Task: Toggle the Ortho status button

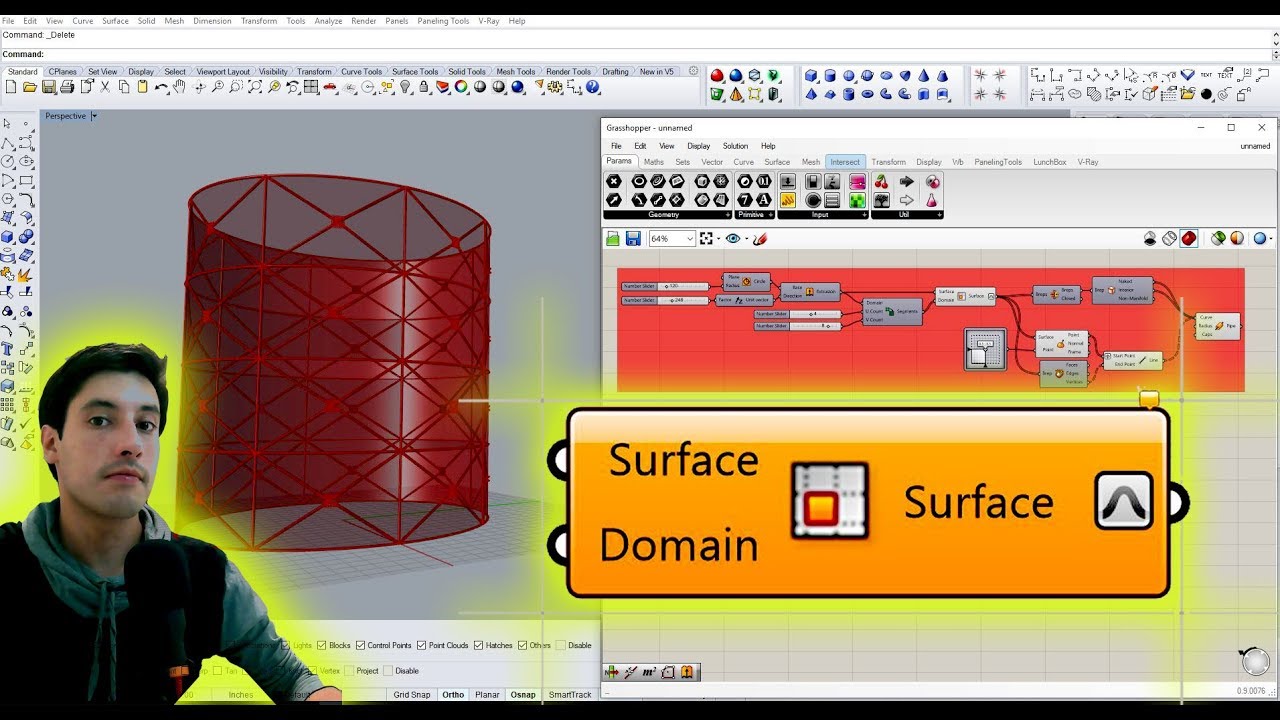Action: pos(453,694)
